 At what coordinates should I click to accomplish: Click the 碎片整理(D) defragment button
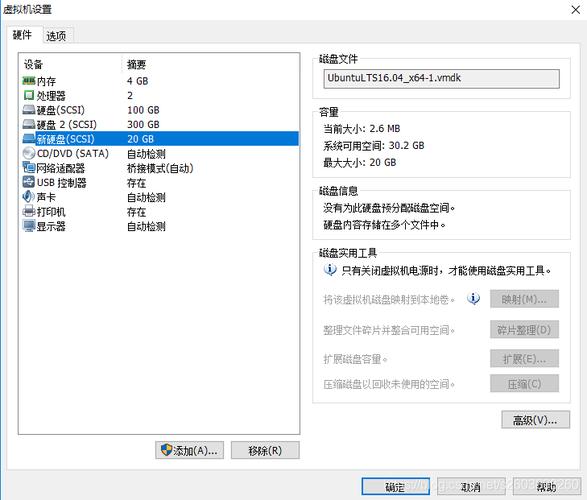(524, 329)
